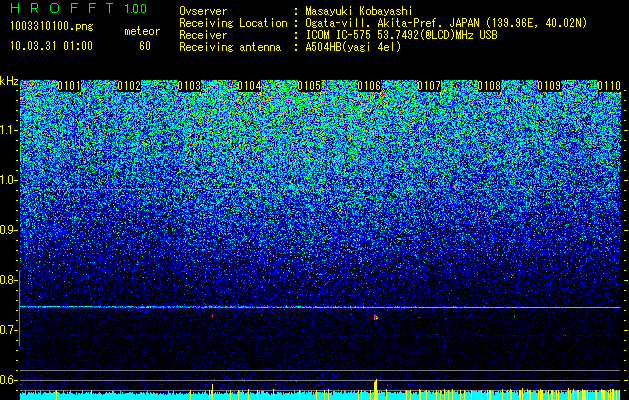Image resolution: width=629 pixels, height=400 pixels.
Task: Click the 'meteor' count label
Action: 142,31
